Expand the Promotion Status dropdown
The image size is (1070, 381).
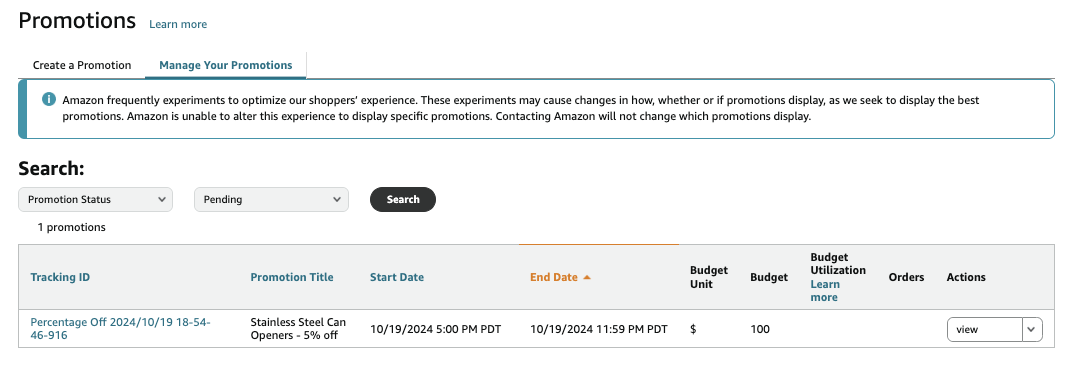pos(96,199)
